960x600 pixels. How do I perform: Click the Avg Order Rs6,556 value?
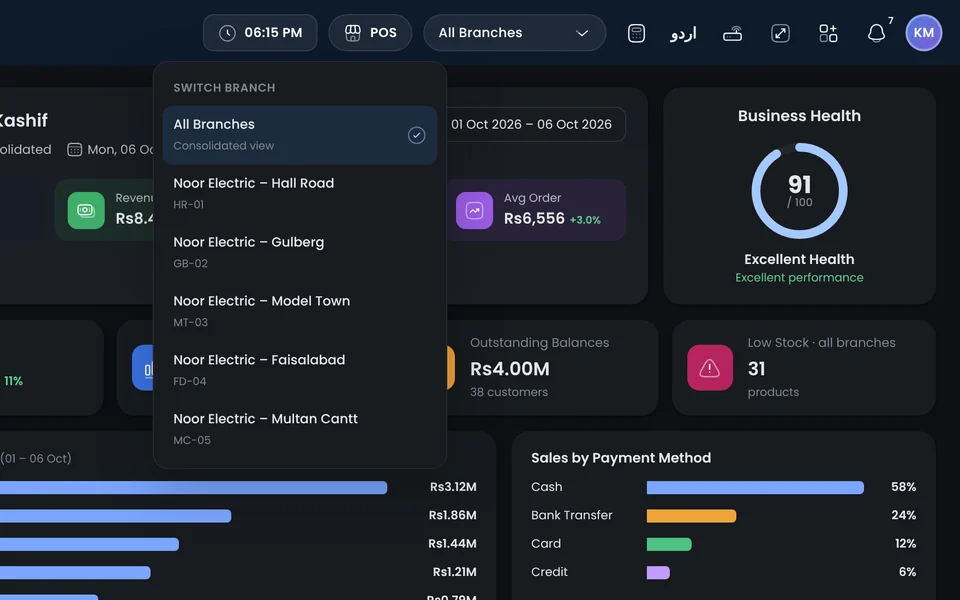coord(534,218)
